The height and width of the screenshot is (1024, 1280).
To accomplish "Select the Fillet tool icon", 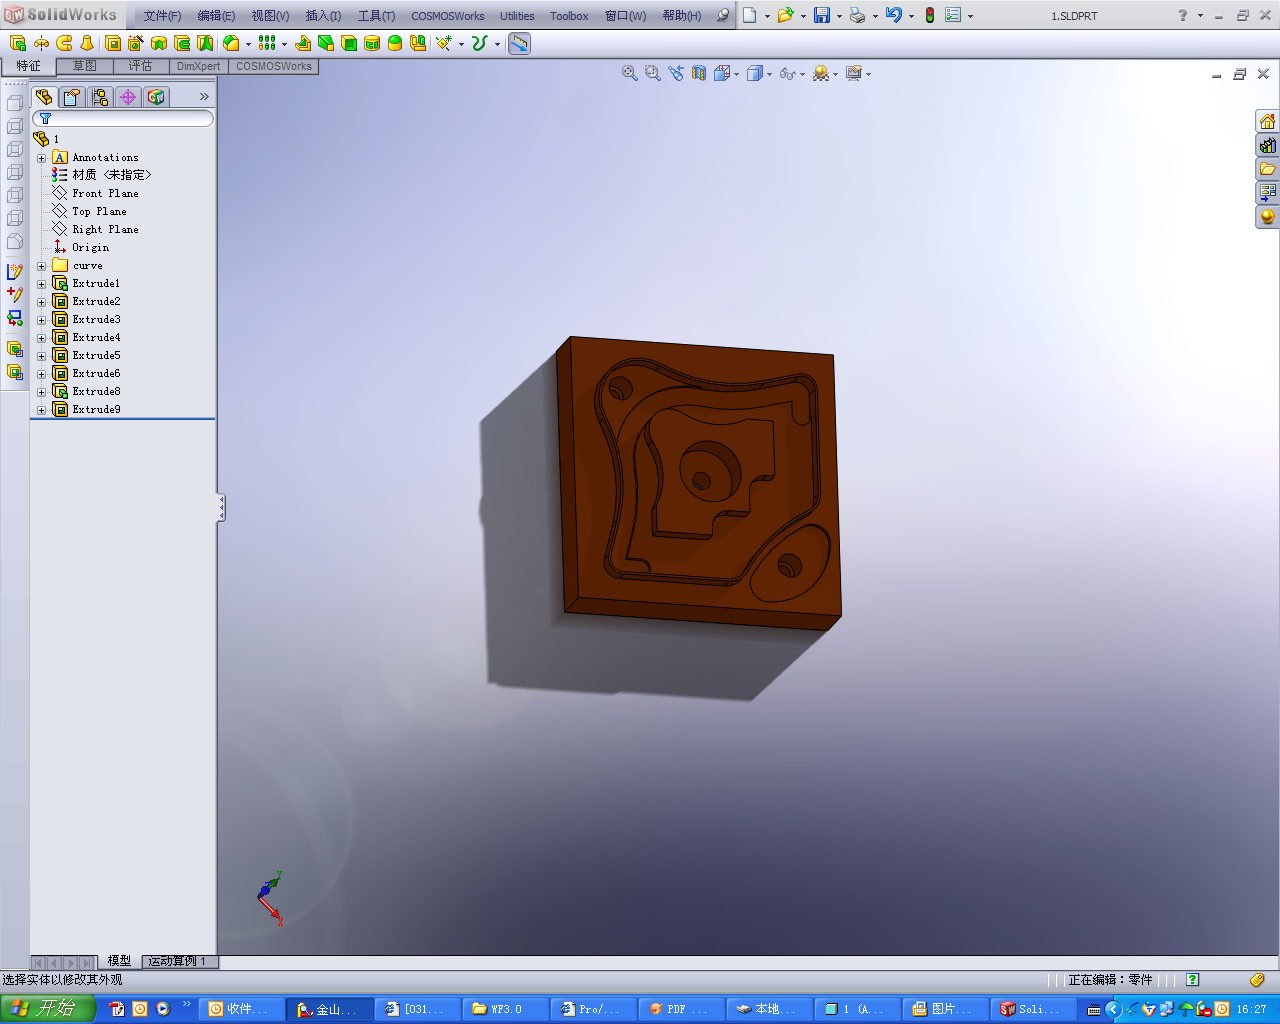I will pyautogui.click(x=232, y=43).
